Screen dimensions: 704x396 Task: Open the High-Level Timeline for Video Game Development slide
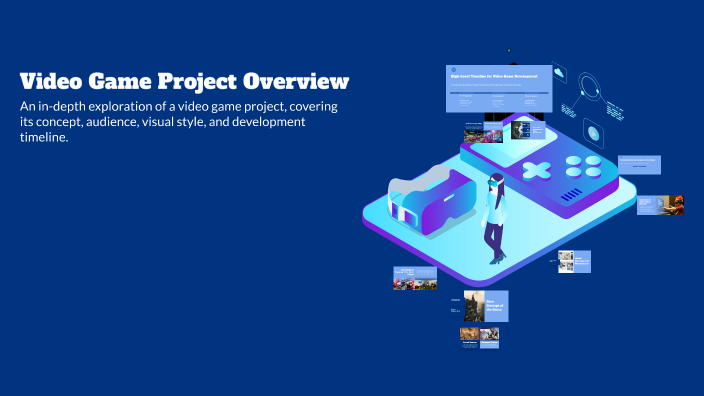point(499,88)
